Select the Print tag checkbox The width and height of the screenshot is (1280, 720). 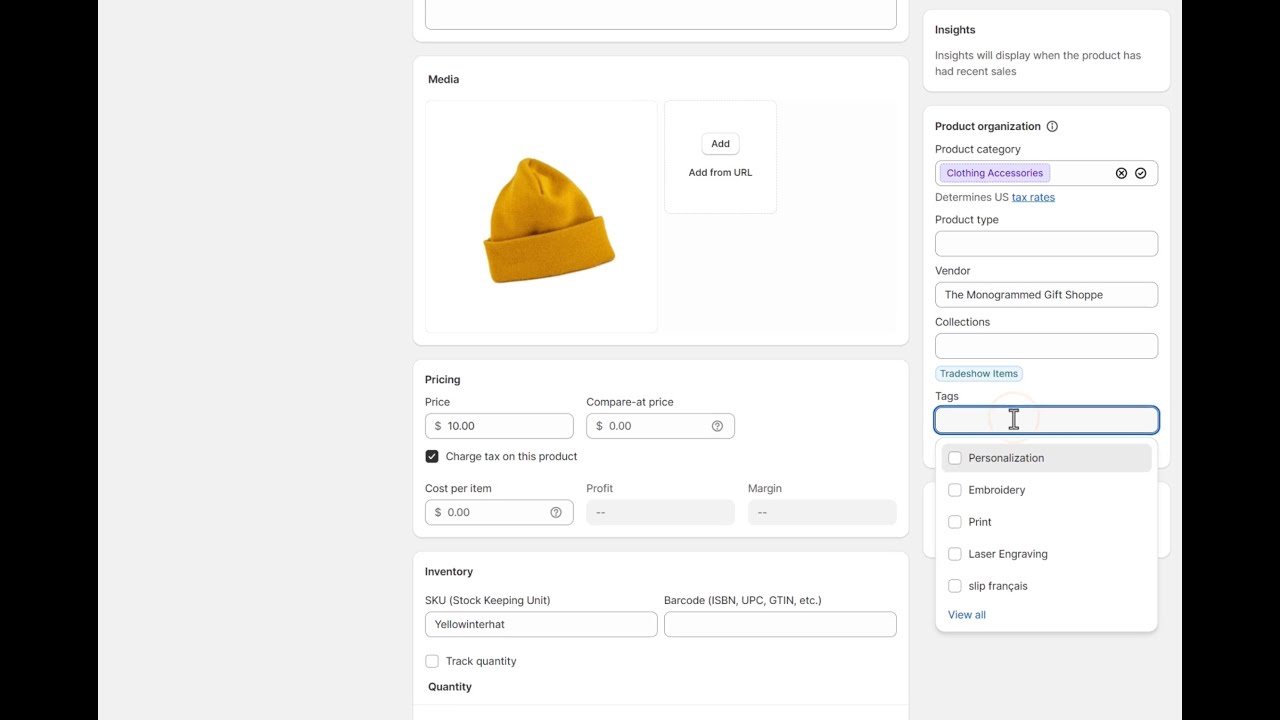pos(955,522)
